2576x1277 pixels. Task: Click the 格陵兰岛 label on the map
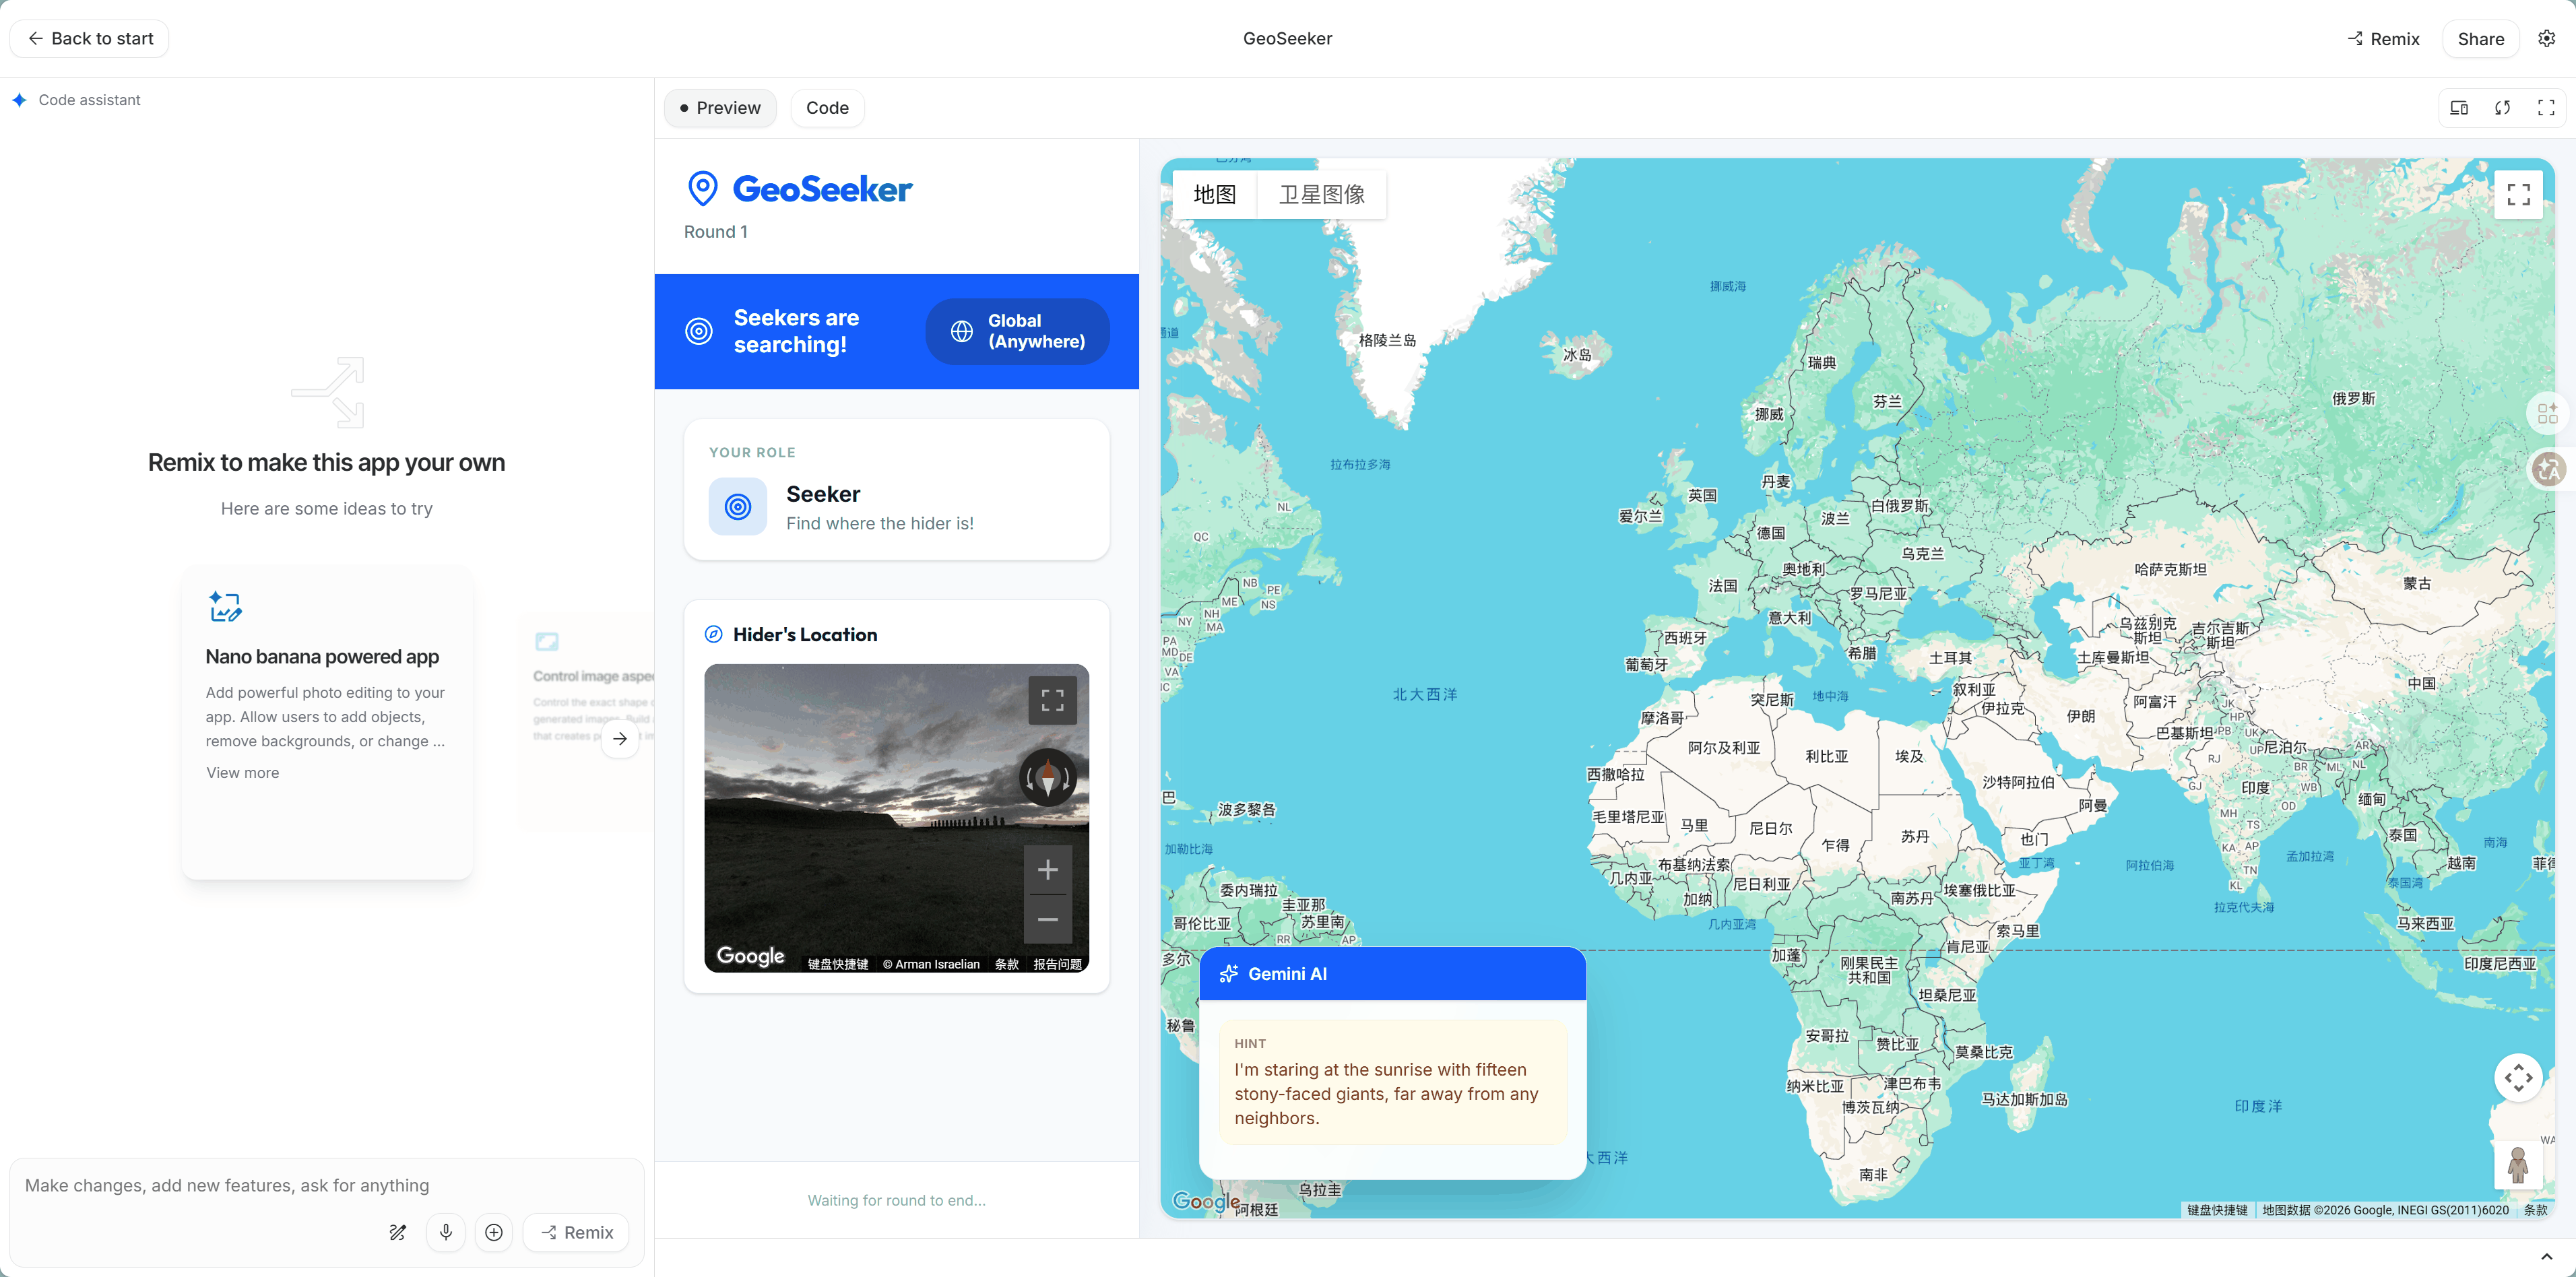coord(1387,340)
